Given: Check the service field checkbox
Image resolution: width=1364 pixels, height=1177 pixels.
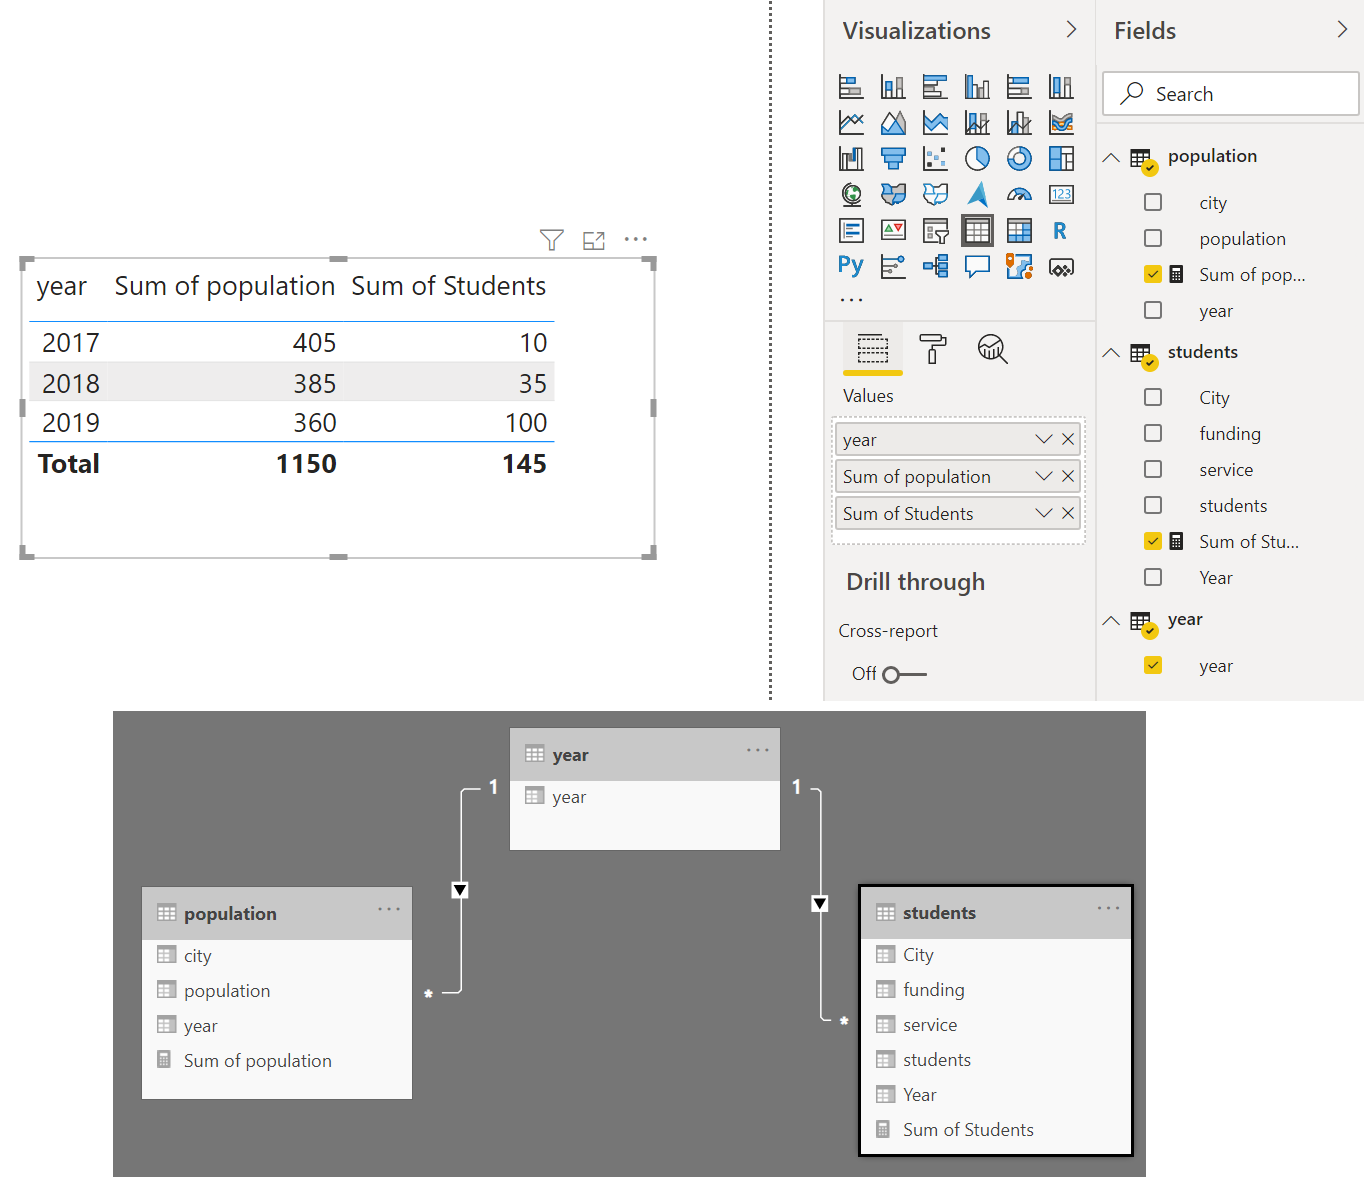Looking at the screenshot, I should click(x=1153, y=469).
